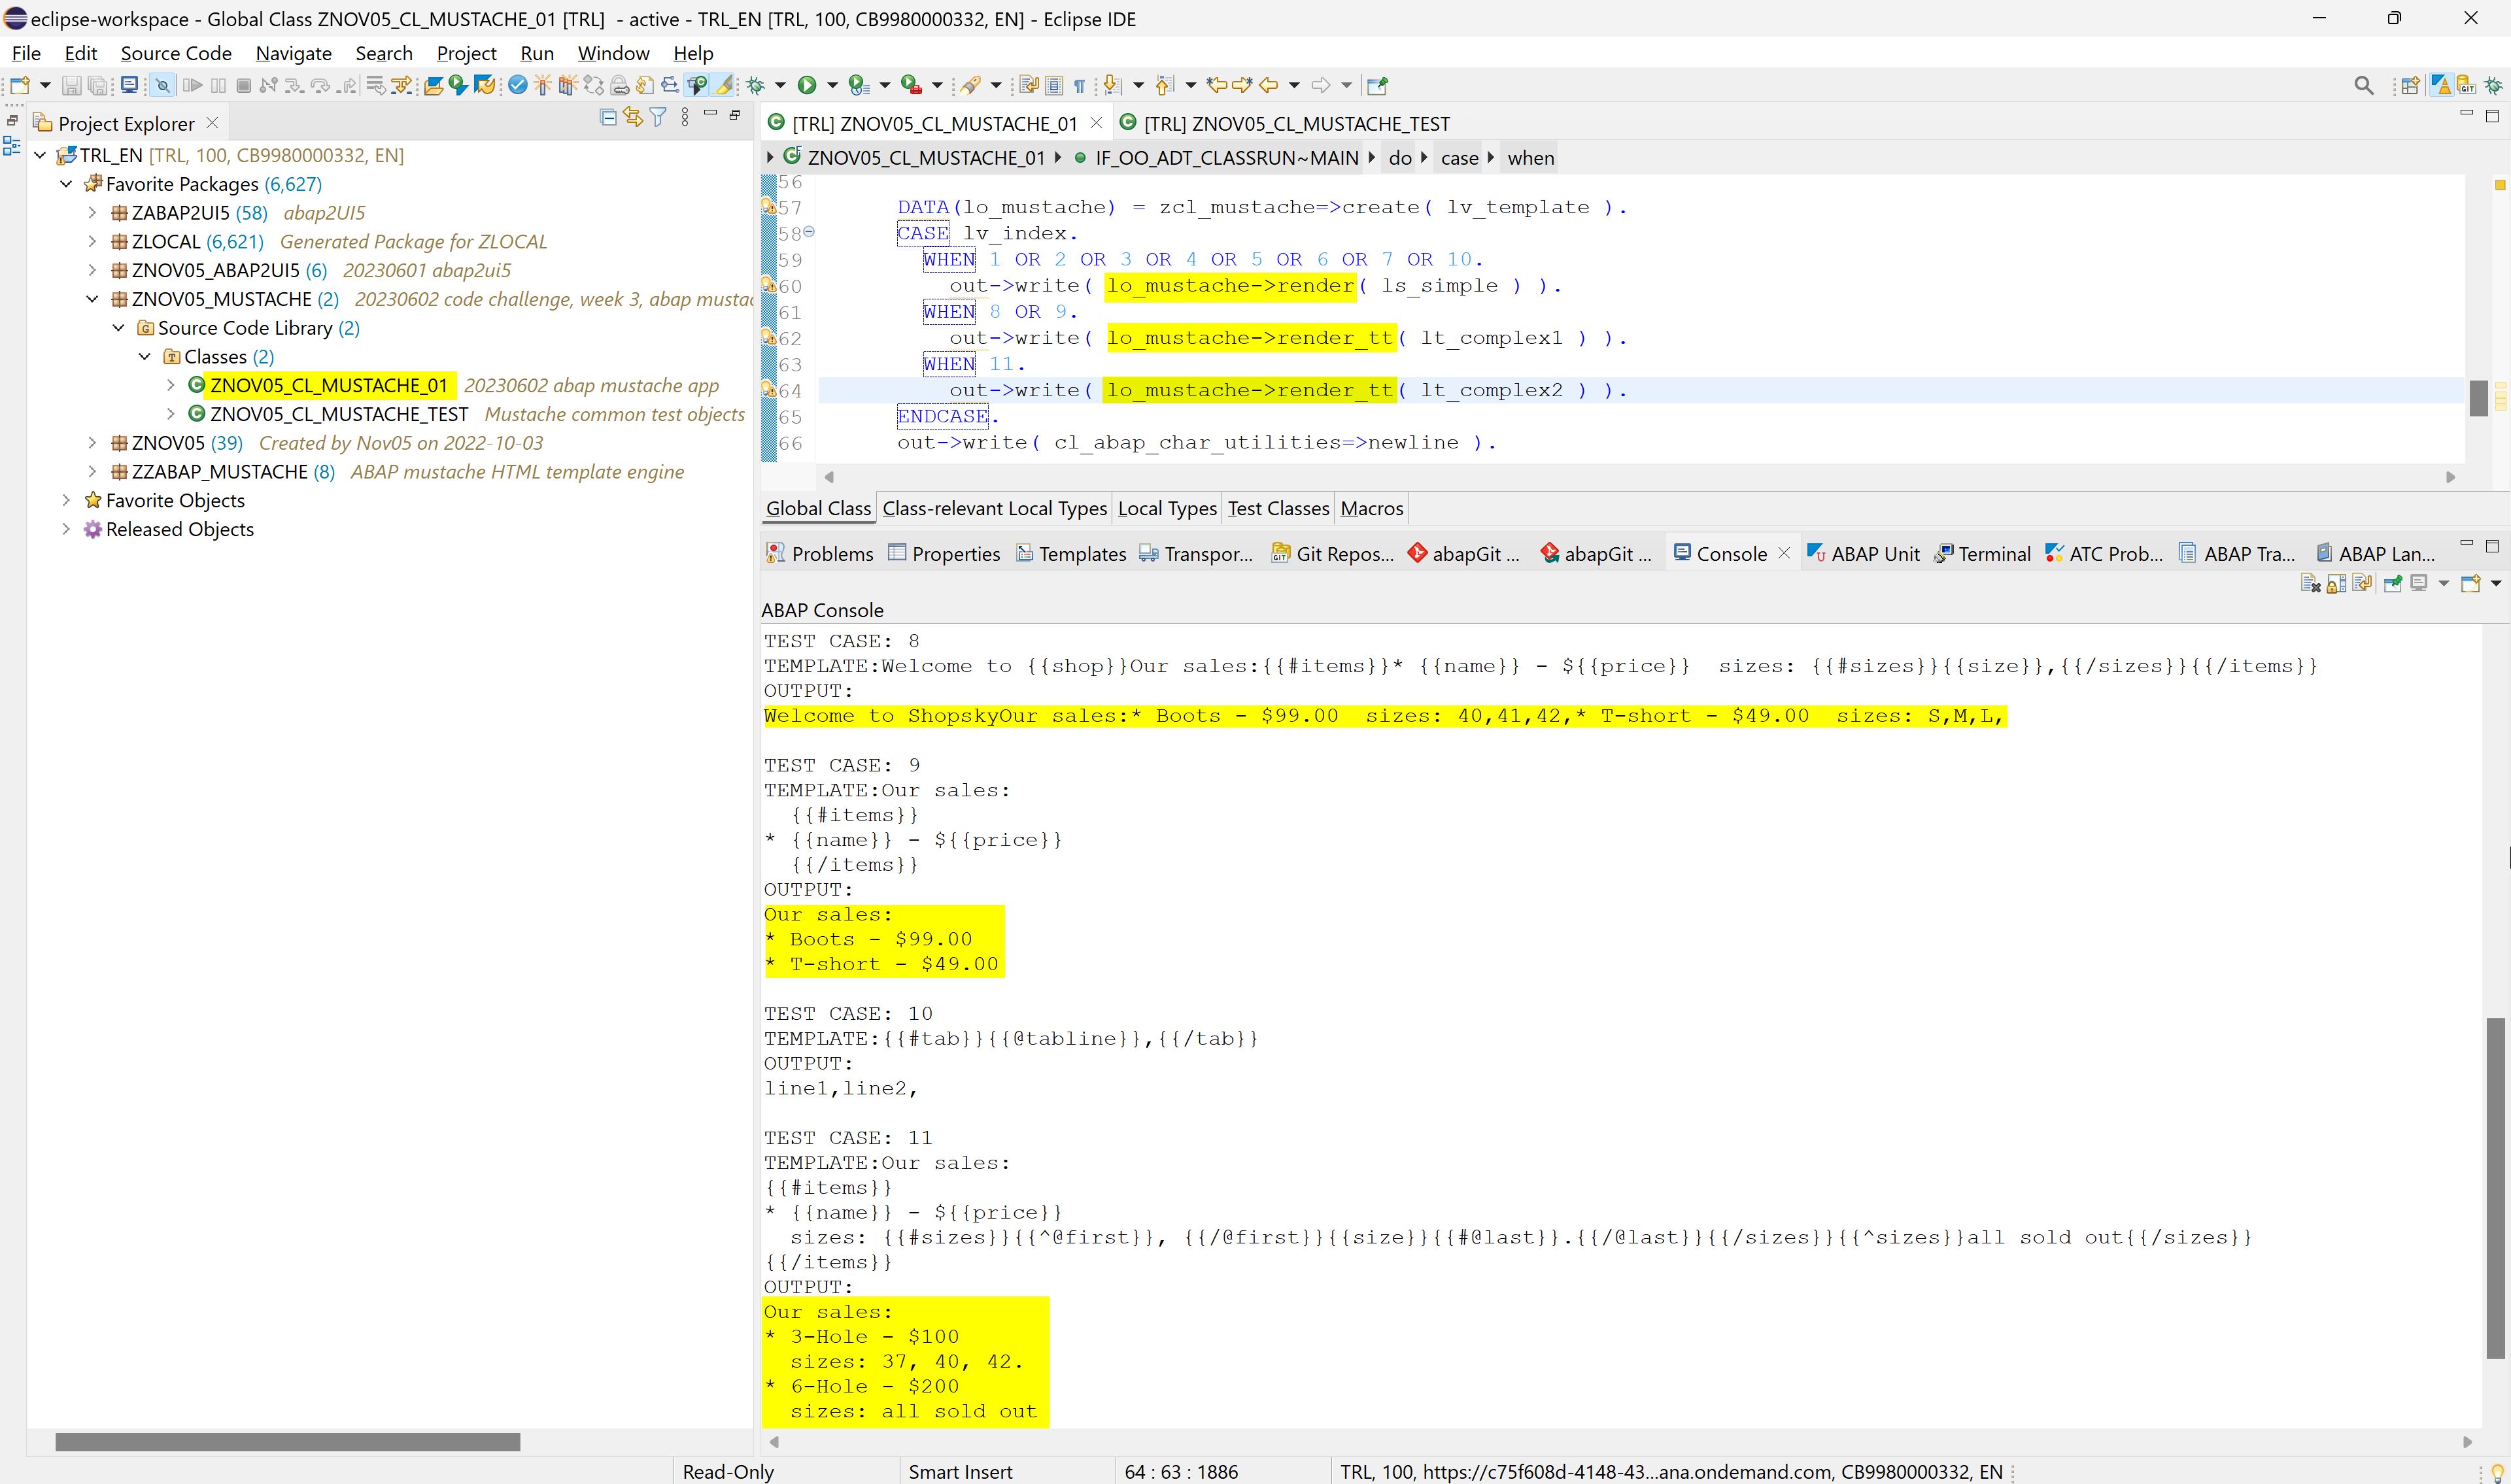Click the console vertical scrollbar thumb
The height and width of the screenshot is (1484, 2511).
pyautogui.click(x=2496, y=1188)
